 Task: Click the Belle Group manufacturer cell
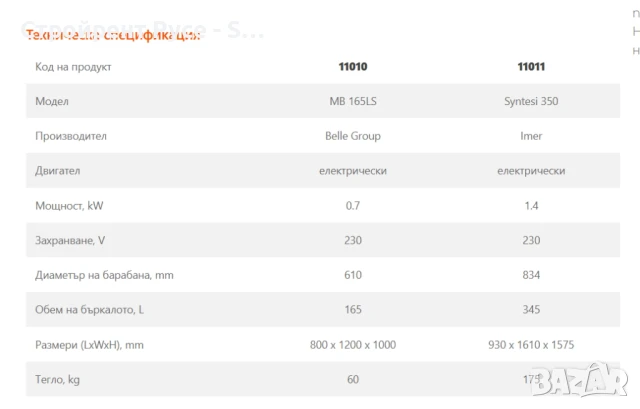point(353,136)
